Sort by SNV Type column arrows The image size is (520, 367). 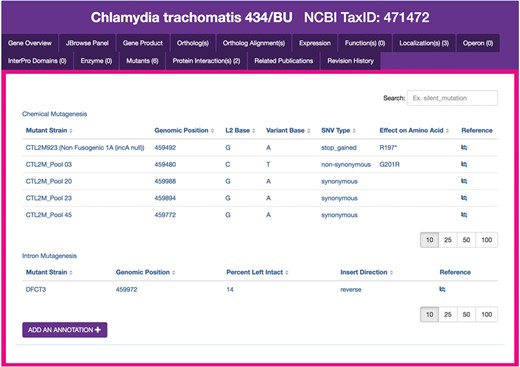click(x=354, y=131)
